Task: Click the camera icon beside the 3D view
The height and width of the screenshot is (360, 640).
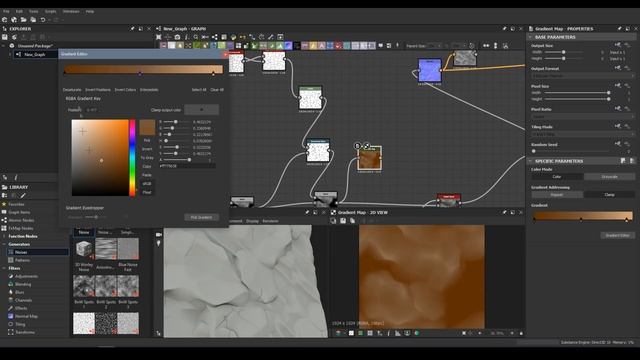Action: coord(159,235)
